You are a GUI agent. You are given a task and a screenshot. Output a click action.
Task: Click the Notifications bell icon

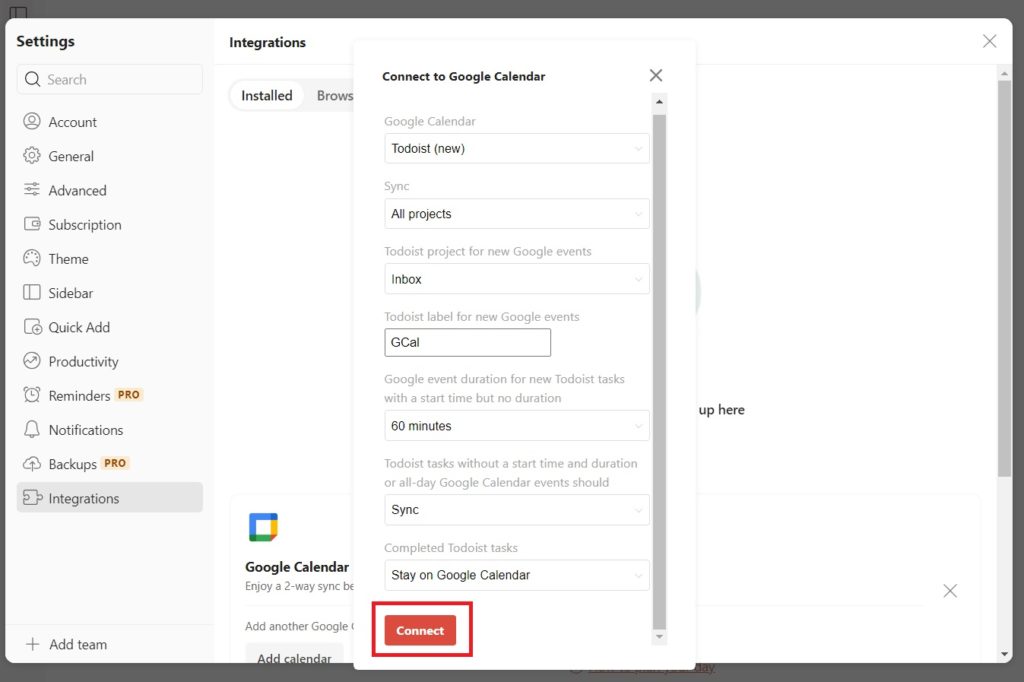[31, 429]
